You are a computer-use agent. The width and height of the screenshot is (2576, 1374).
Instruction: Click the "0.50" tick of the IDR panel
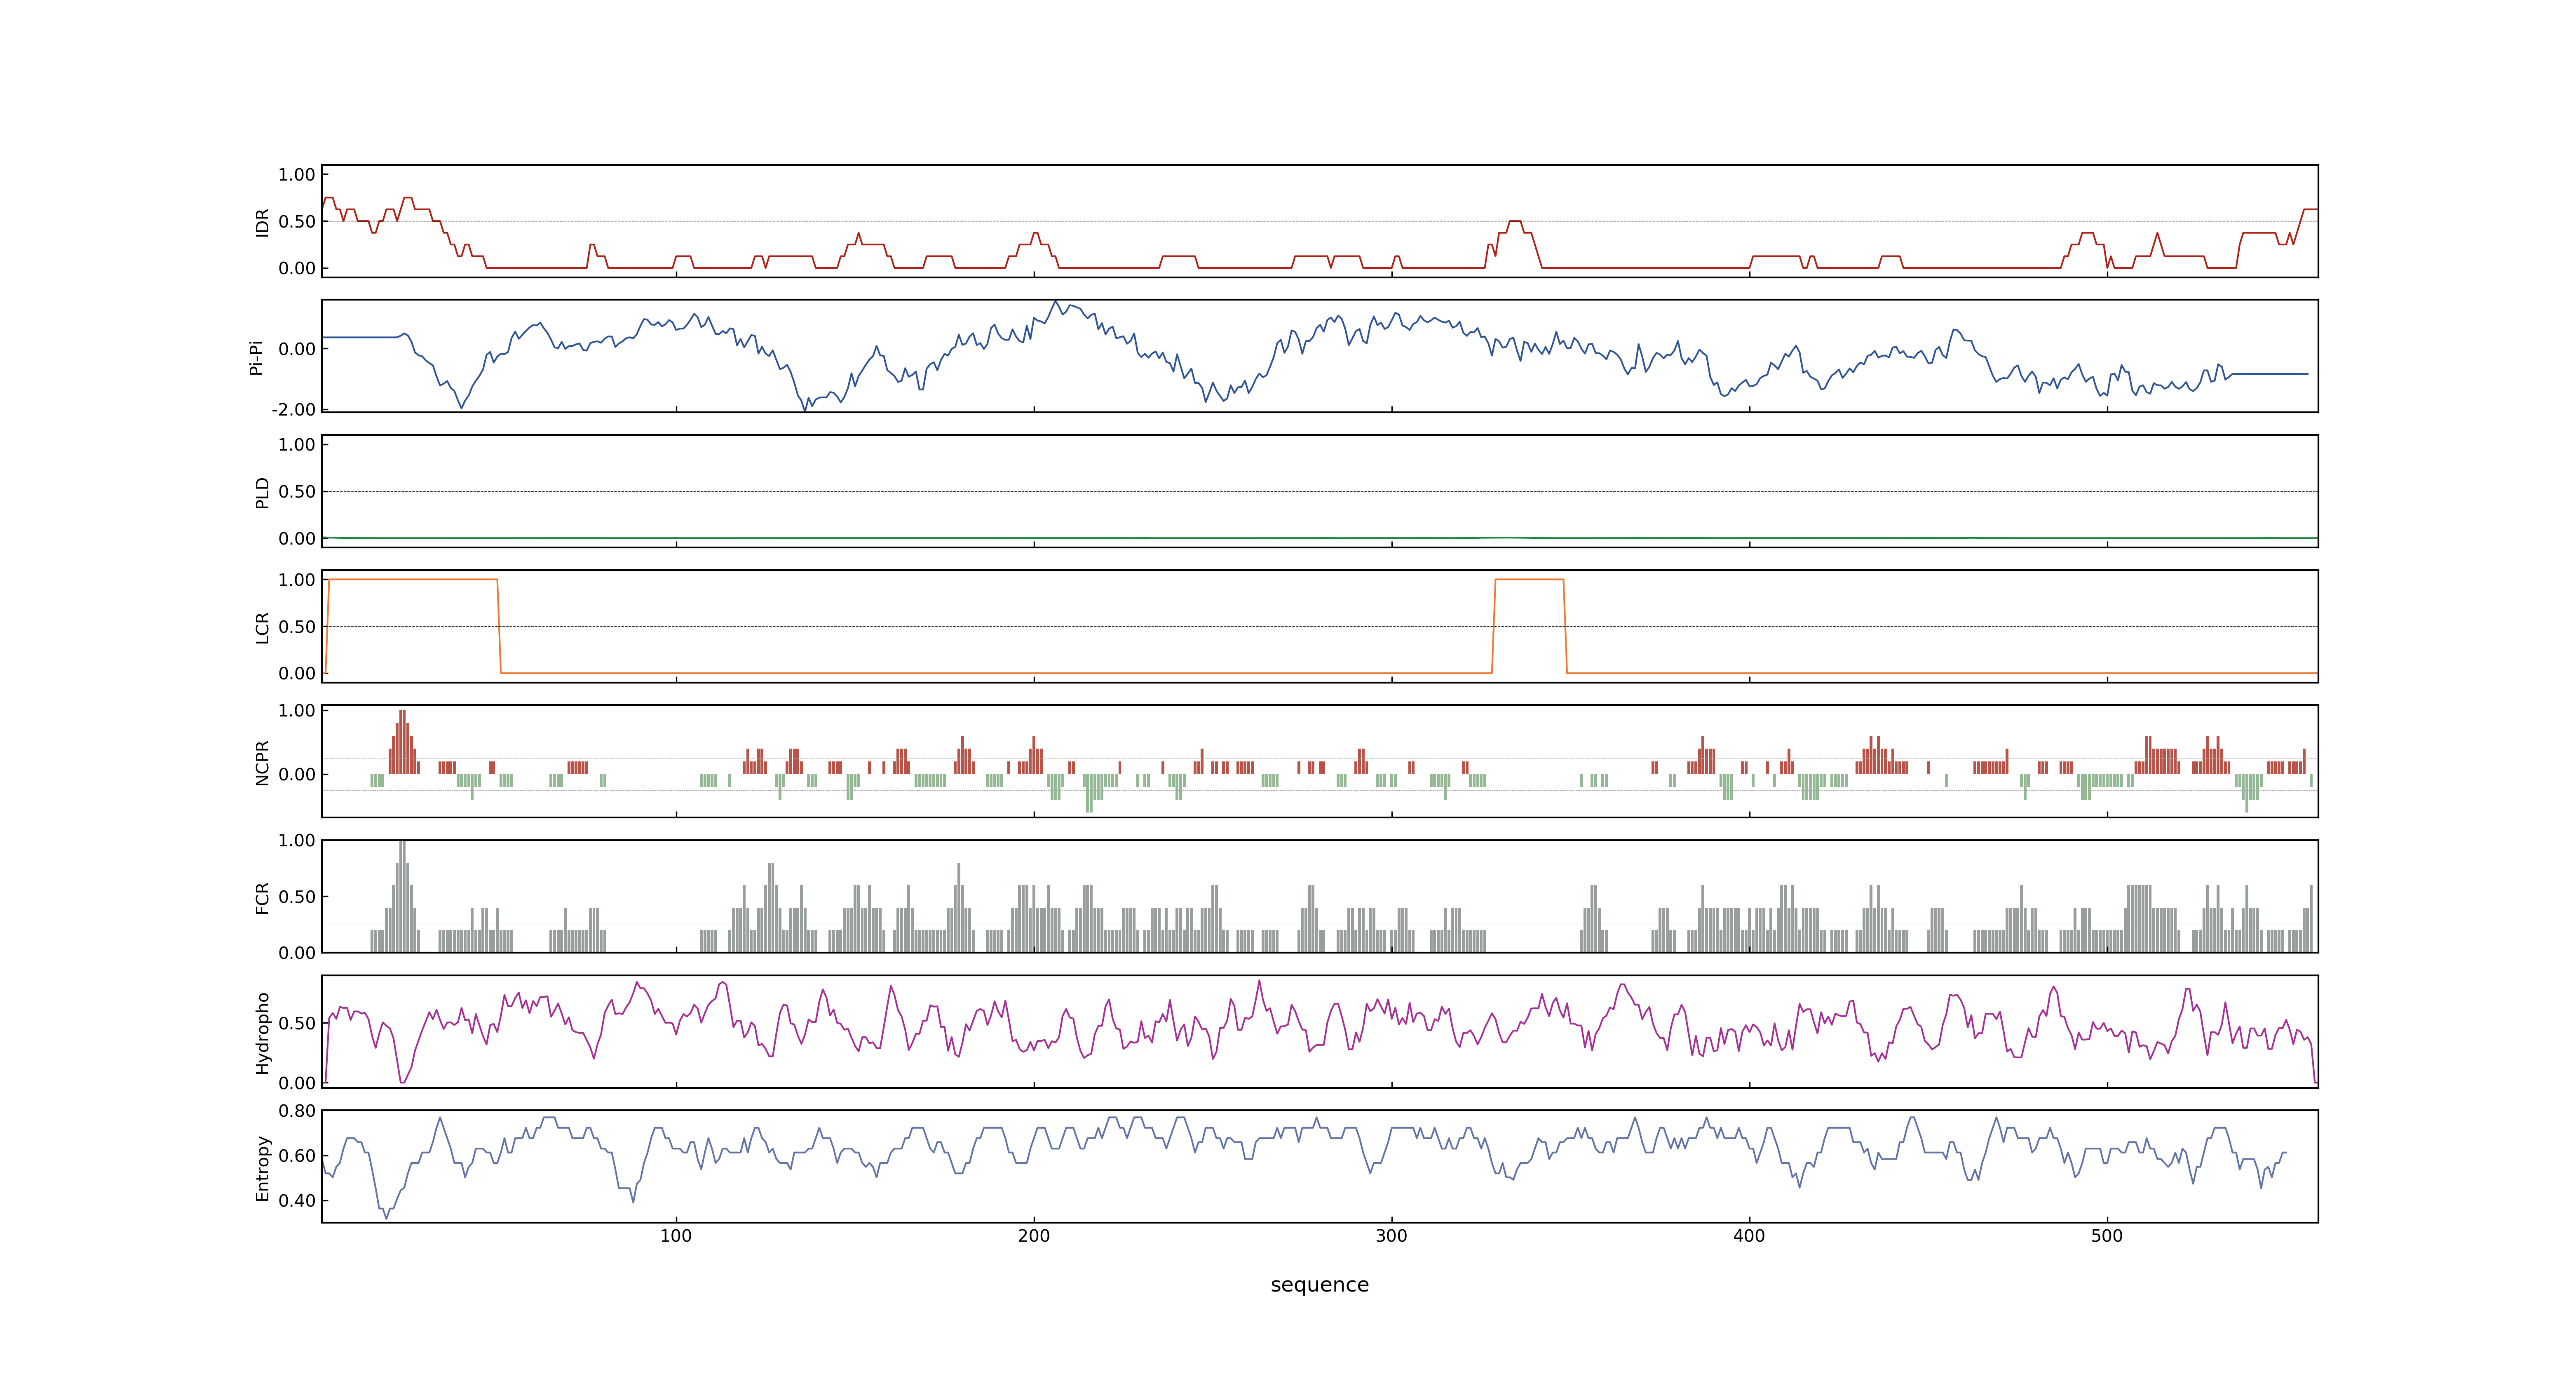click(x=297, y=222)
